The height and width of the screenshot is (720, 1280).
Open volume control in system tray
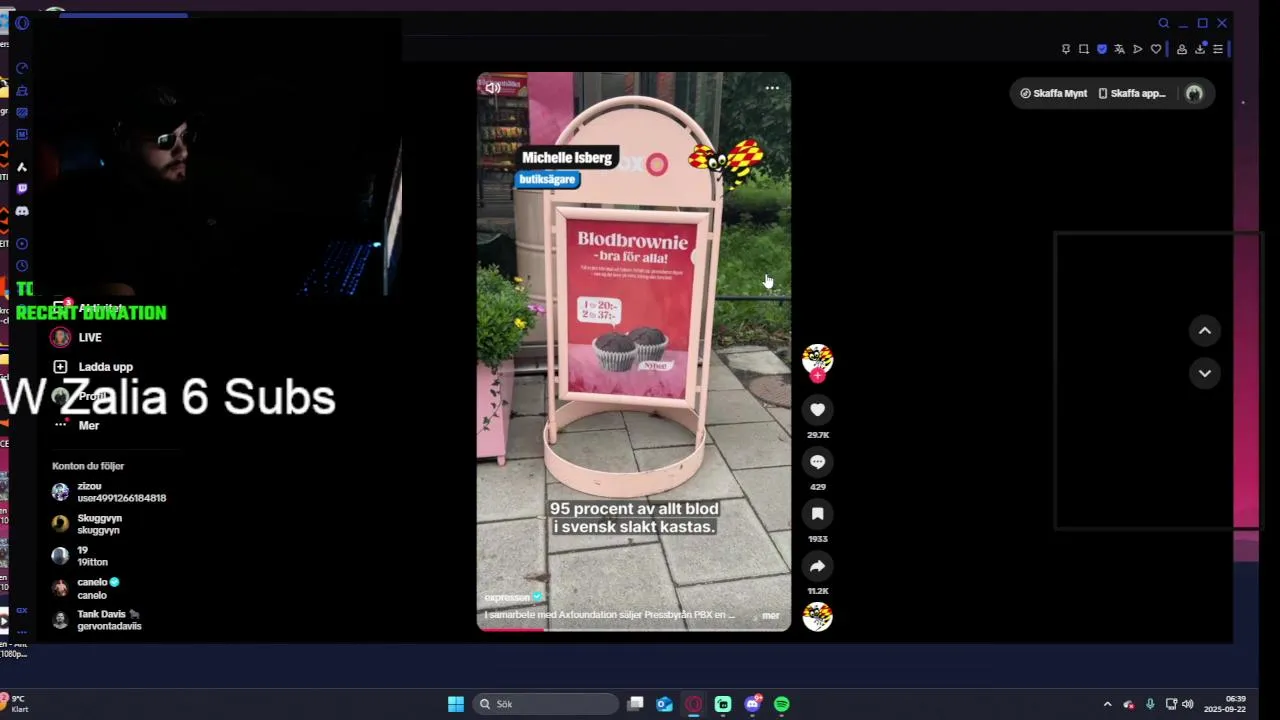click(1187, 704)
